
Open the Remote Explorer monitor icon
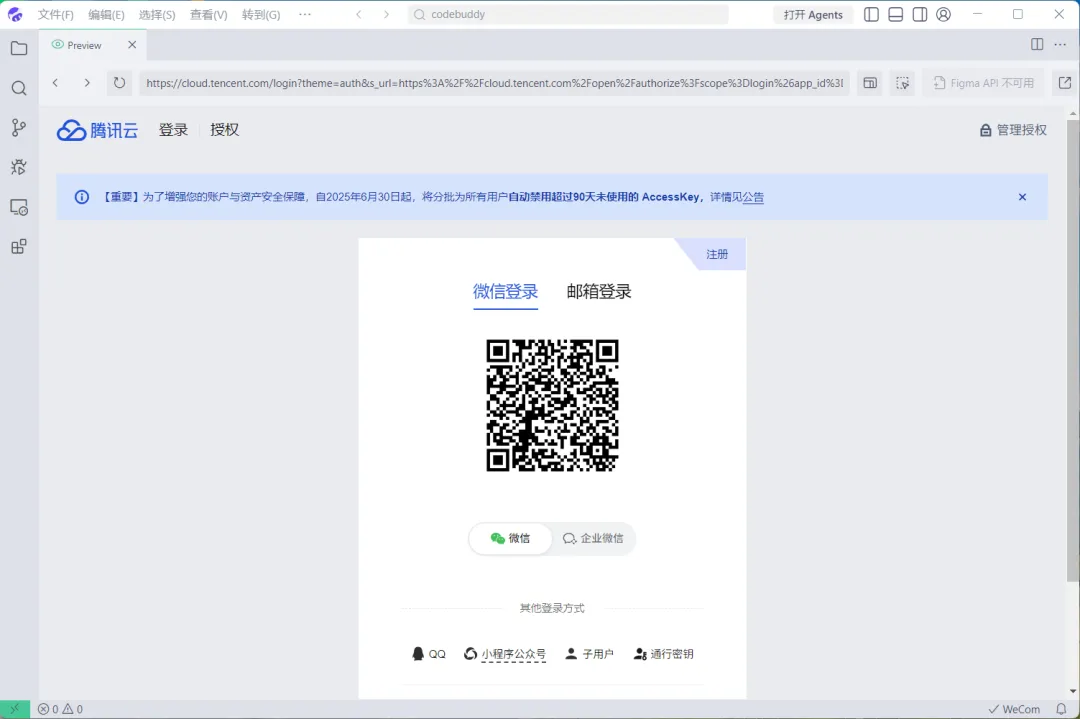point(19,207)
